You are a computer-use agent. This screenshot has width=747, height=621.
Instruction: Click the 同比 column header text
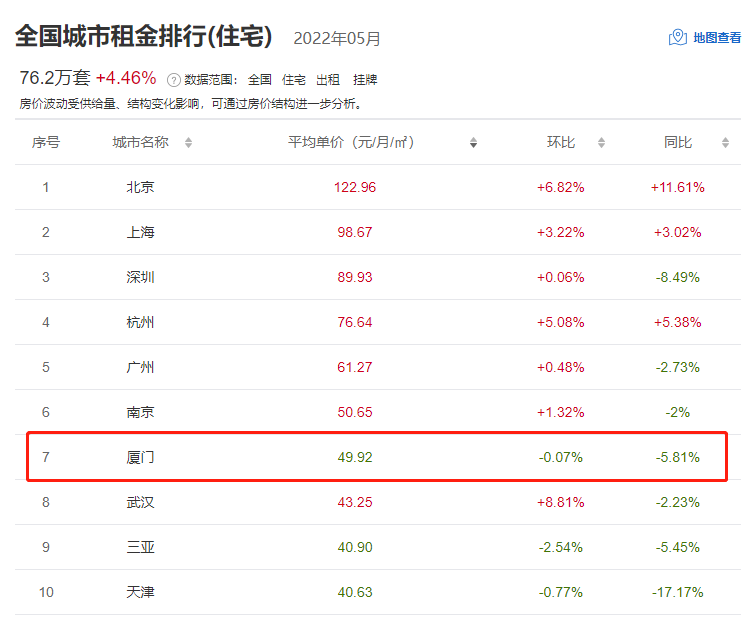678,142
